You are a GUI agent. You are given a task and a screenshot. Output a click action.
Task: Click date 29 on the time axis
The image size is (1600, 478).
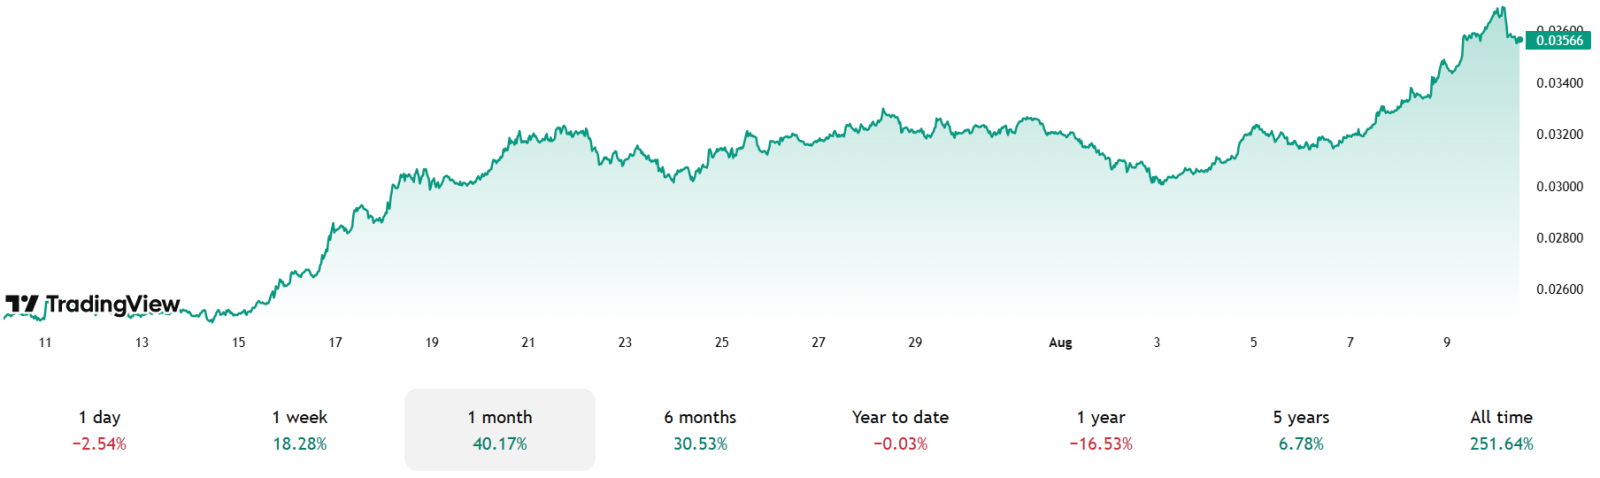pyautogui.click(x=915, y=343)
